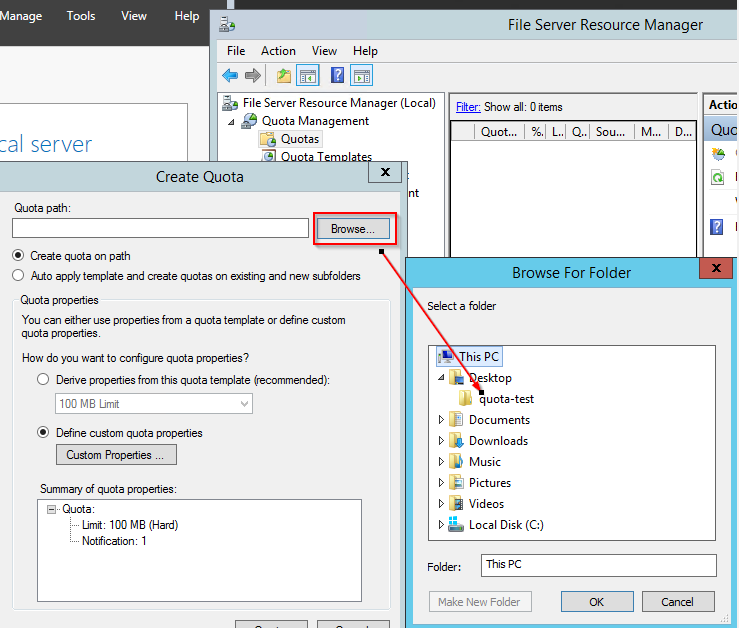Image resolution: width=739 pixels, height=628 pixels.
Task: Open Server Manager's Manage menu
Action: coord(21,16)
